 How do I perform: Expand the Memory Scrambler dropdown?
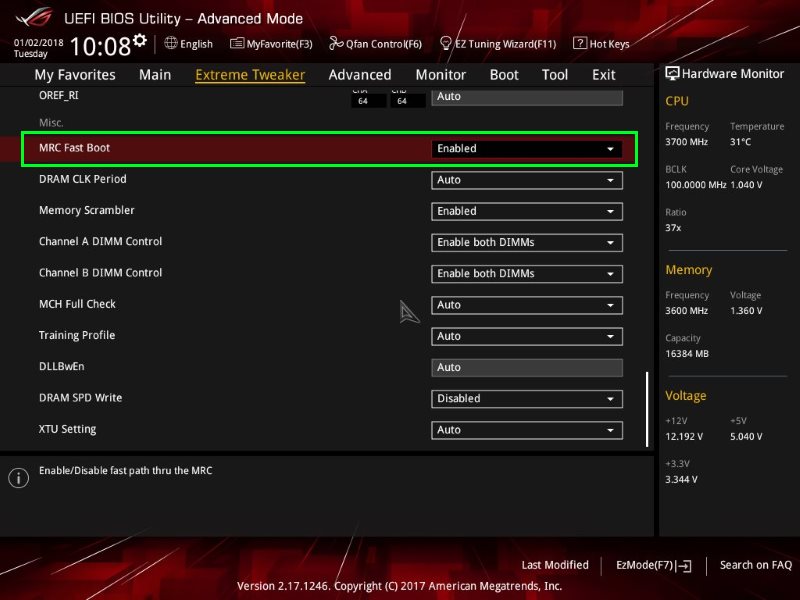[x=527, y=211]
